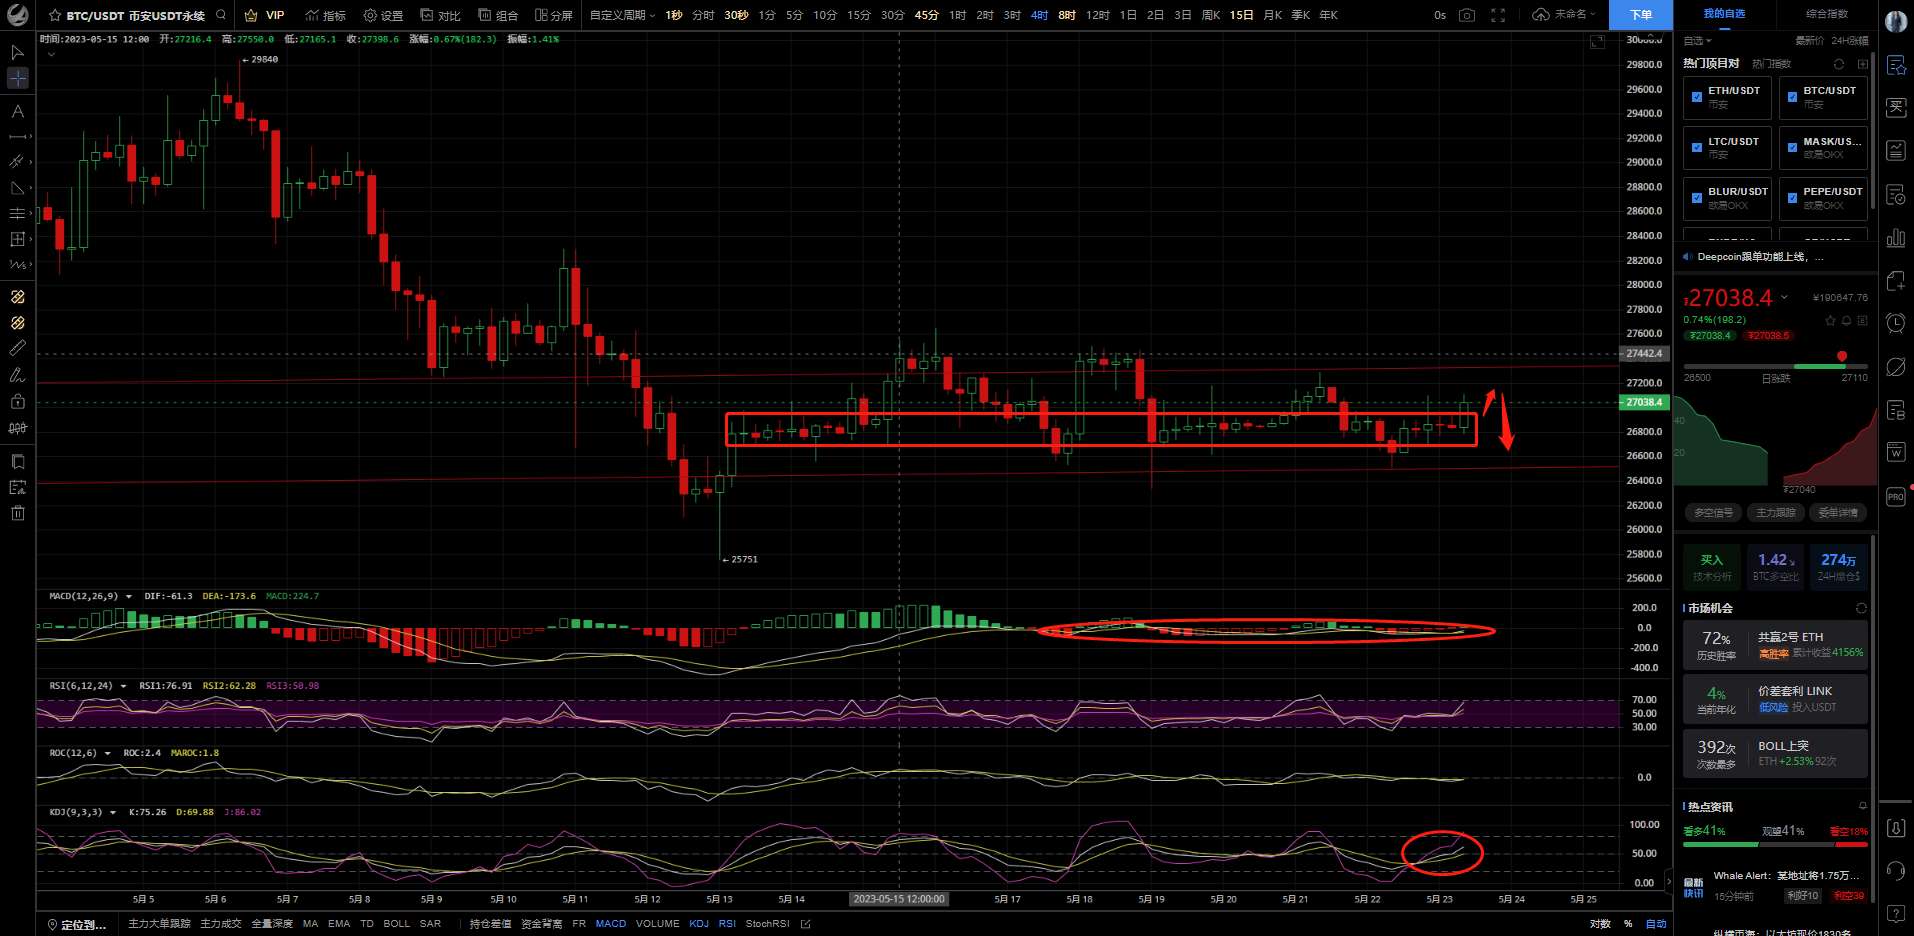Click the red daily range slider marker
This screenshot has width=1914, height=936.
(x=1841, y=356)
